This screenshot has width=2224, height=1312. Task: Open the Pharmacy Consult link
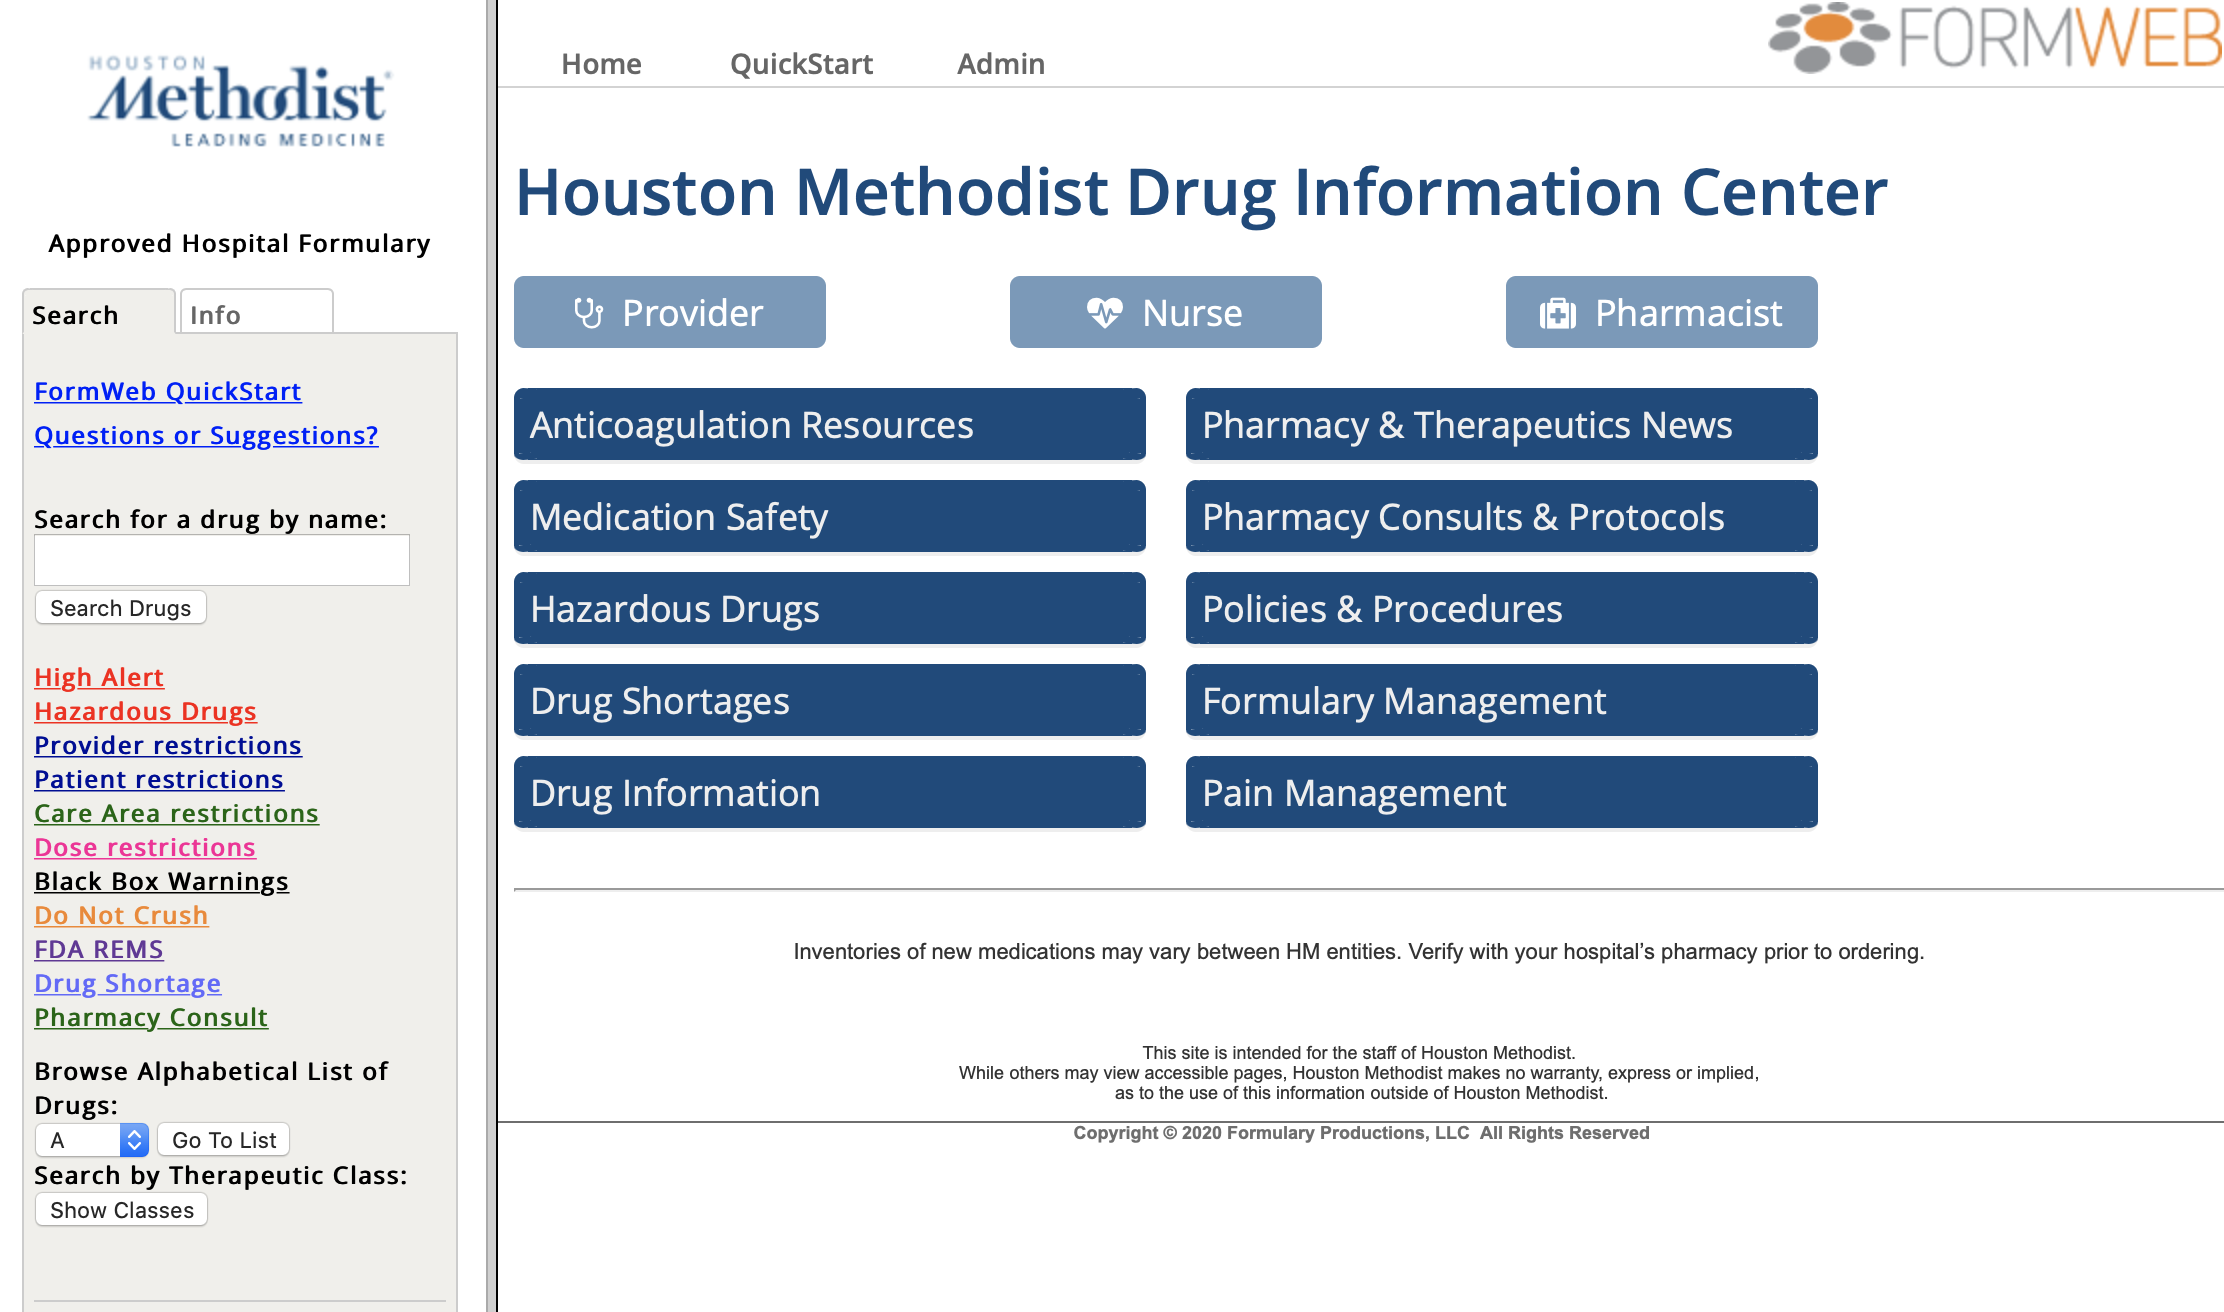(x=151, y=1017)
